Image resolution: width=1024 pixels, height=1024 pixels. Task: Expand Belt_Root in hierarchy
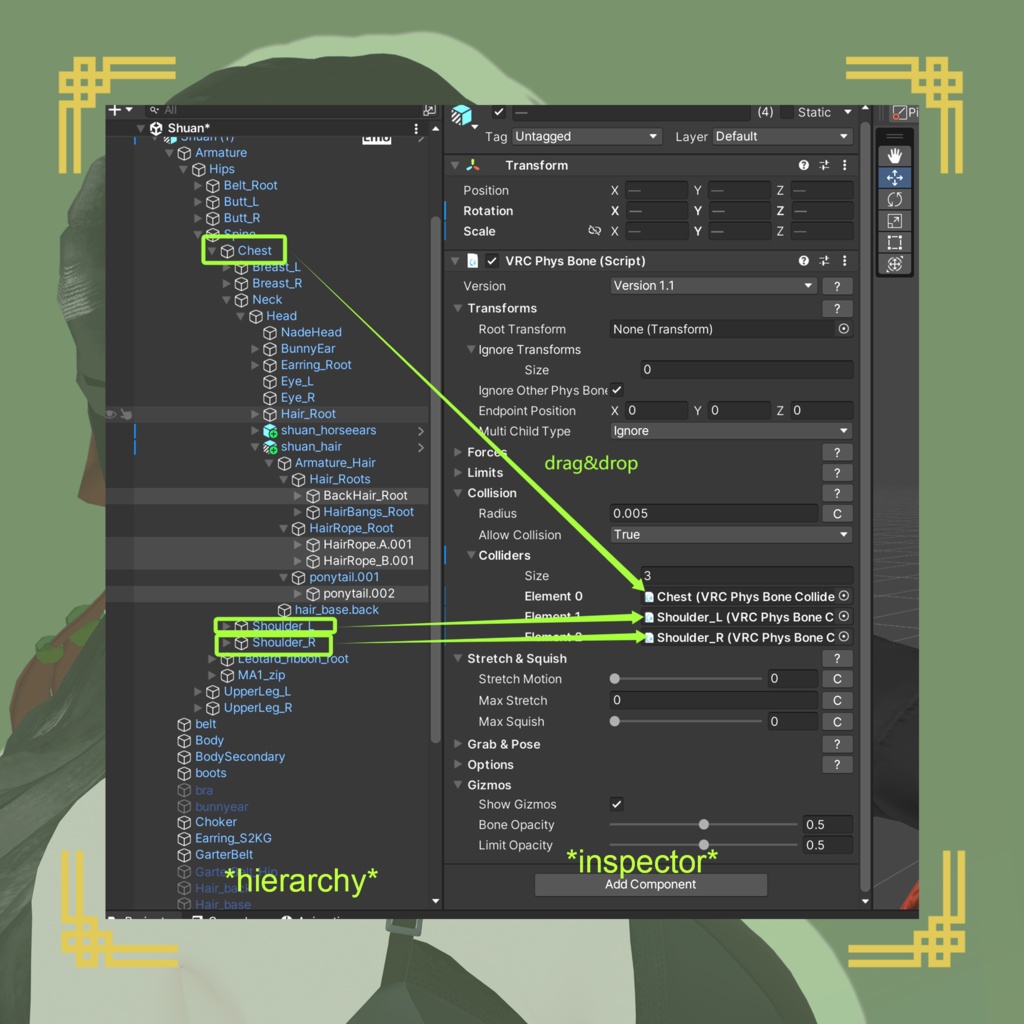198,185
